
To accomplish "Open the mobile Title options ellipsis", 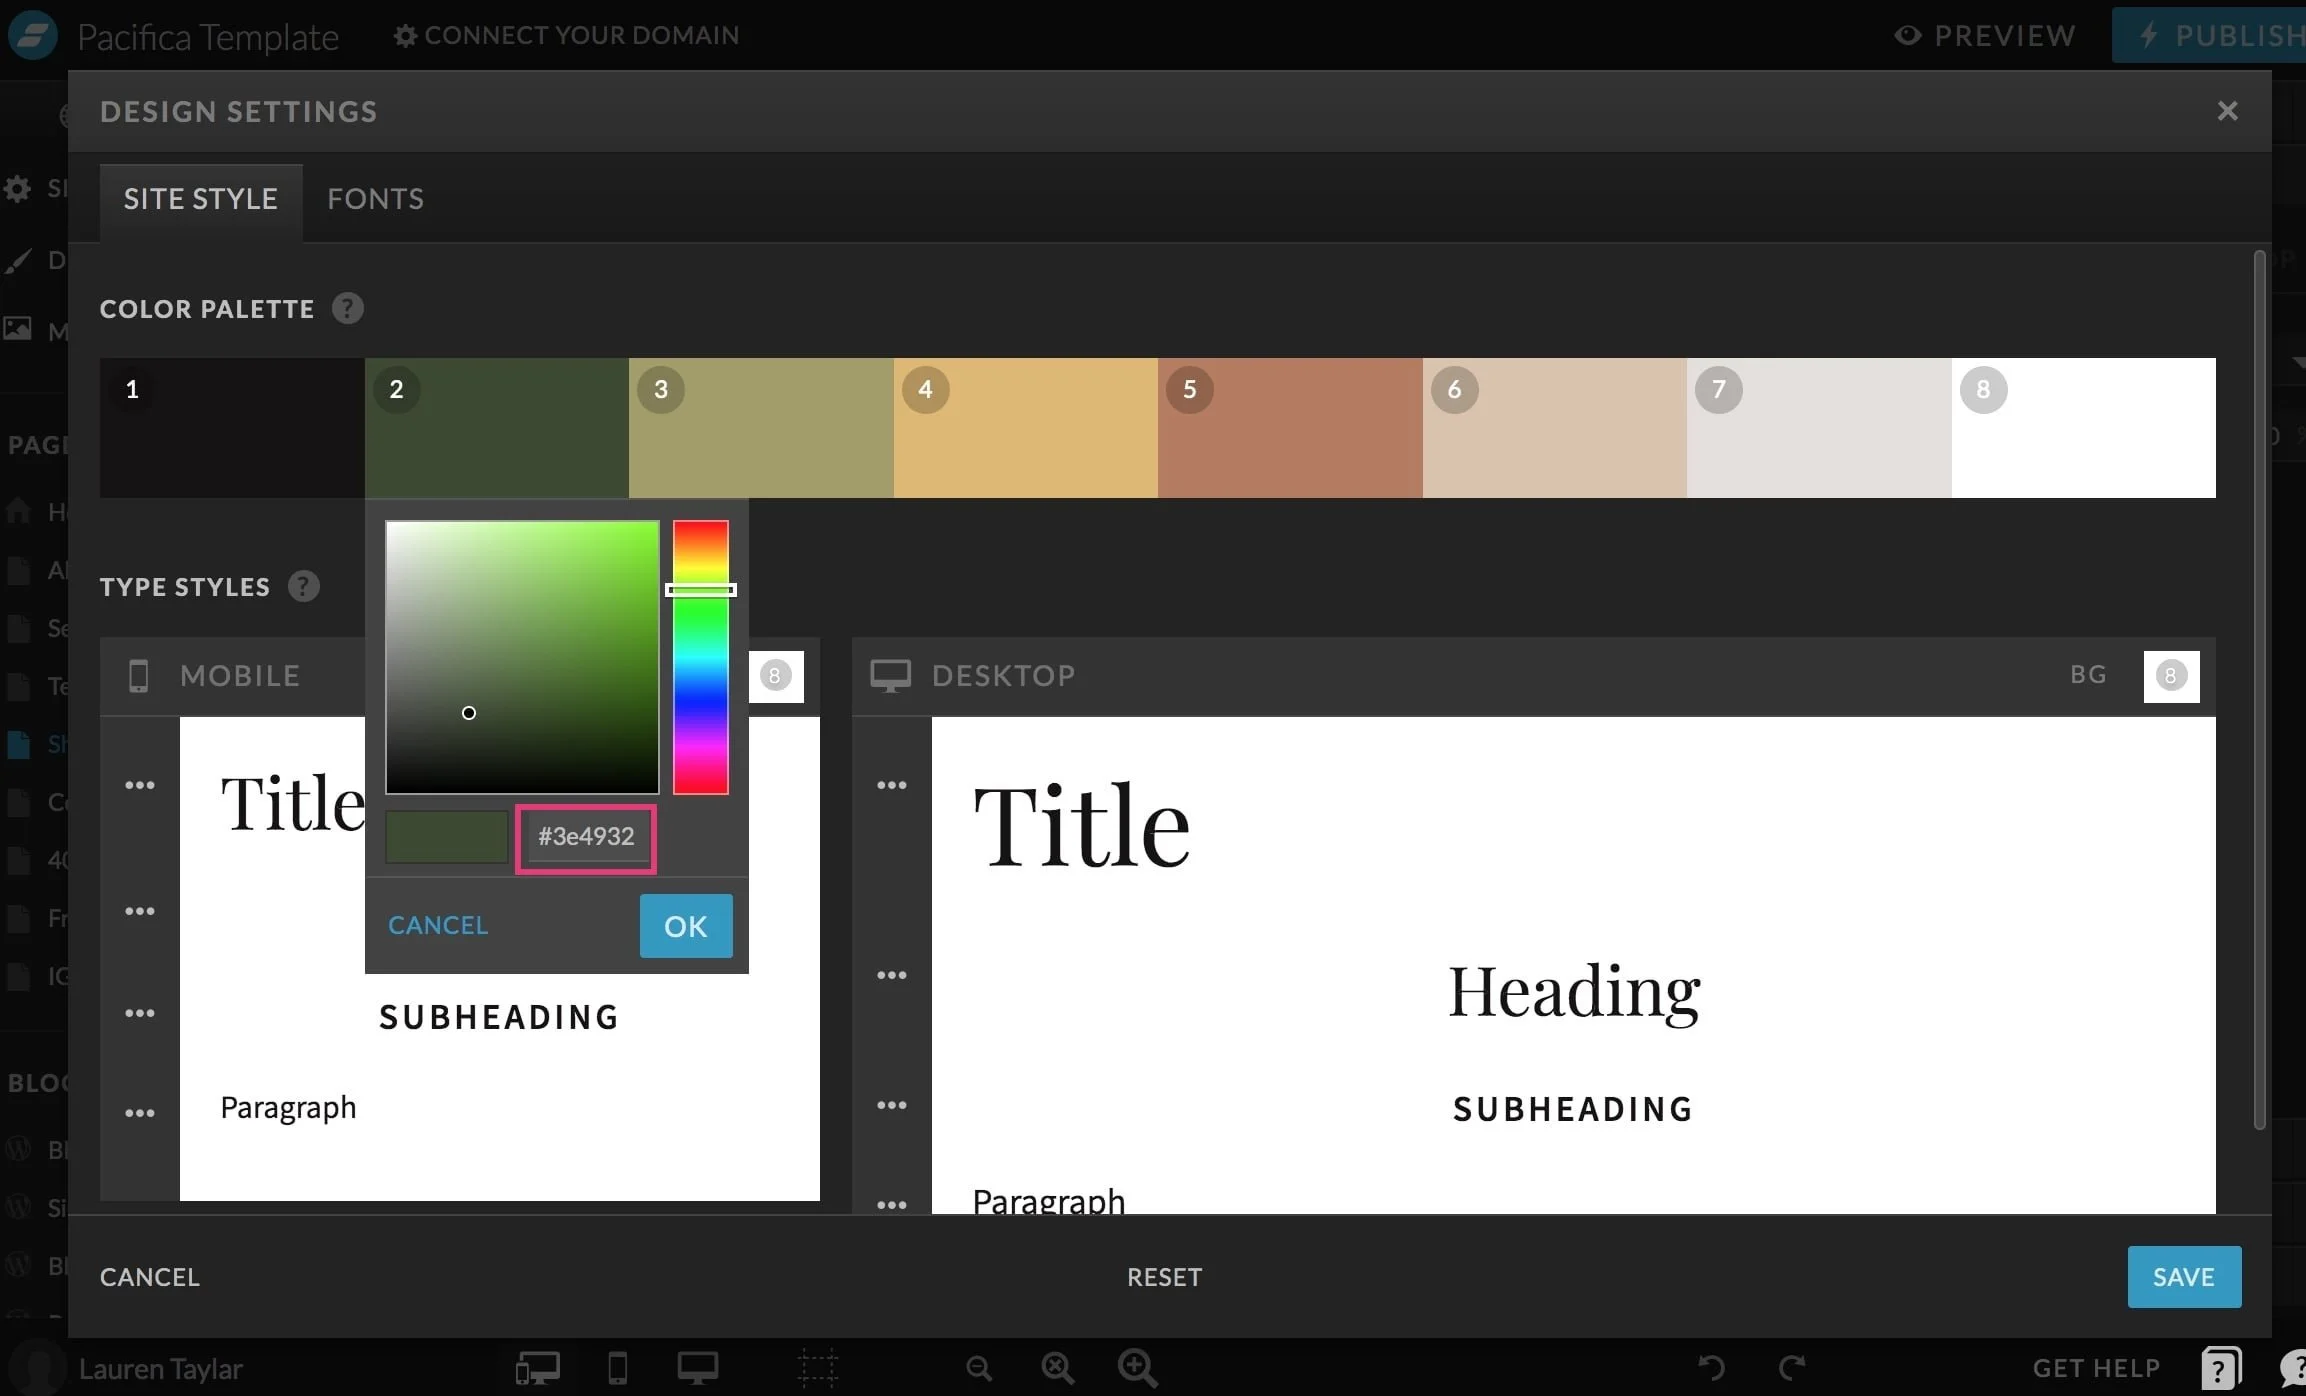I will [140, 785].
